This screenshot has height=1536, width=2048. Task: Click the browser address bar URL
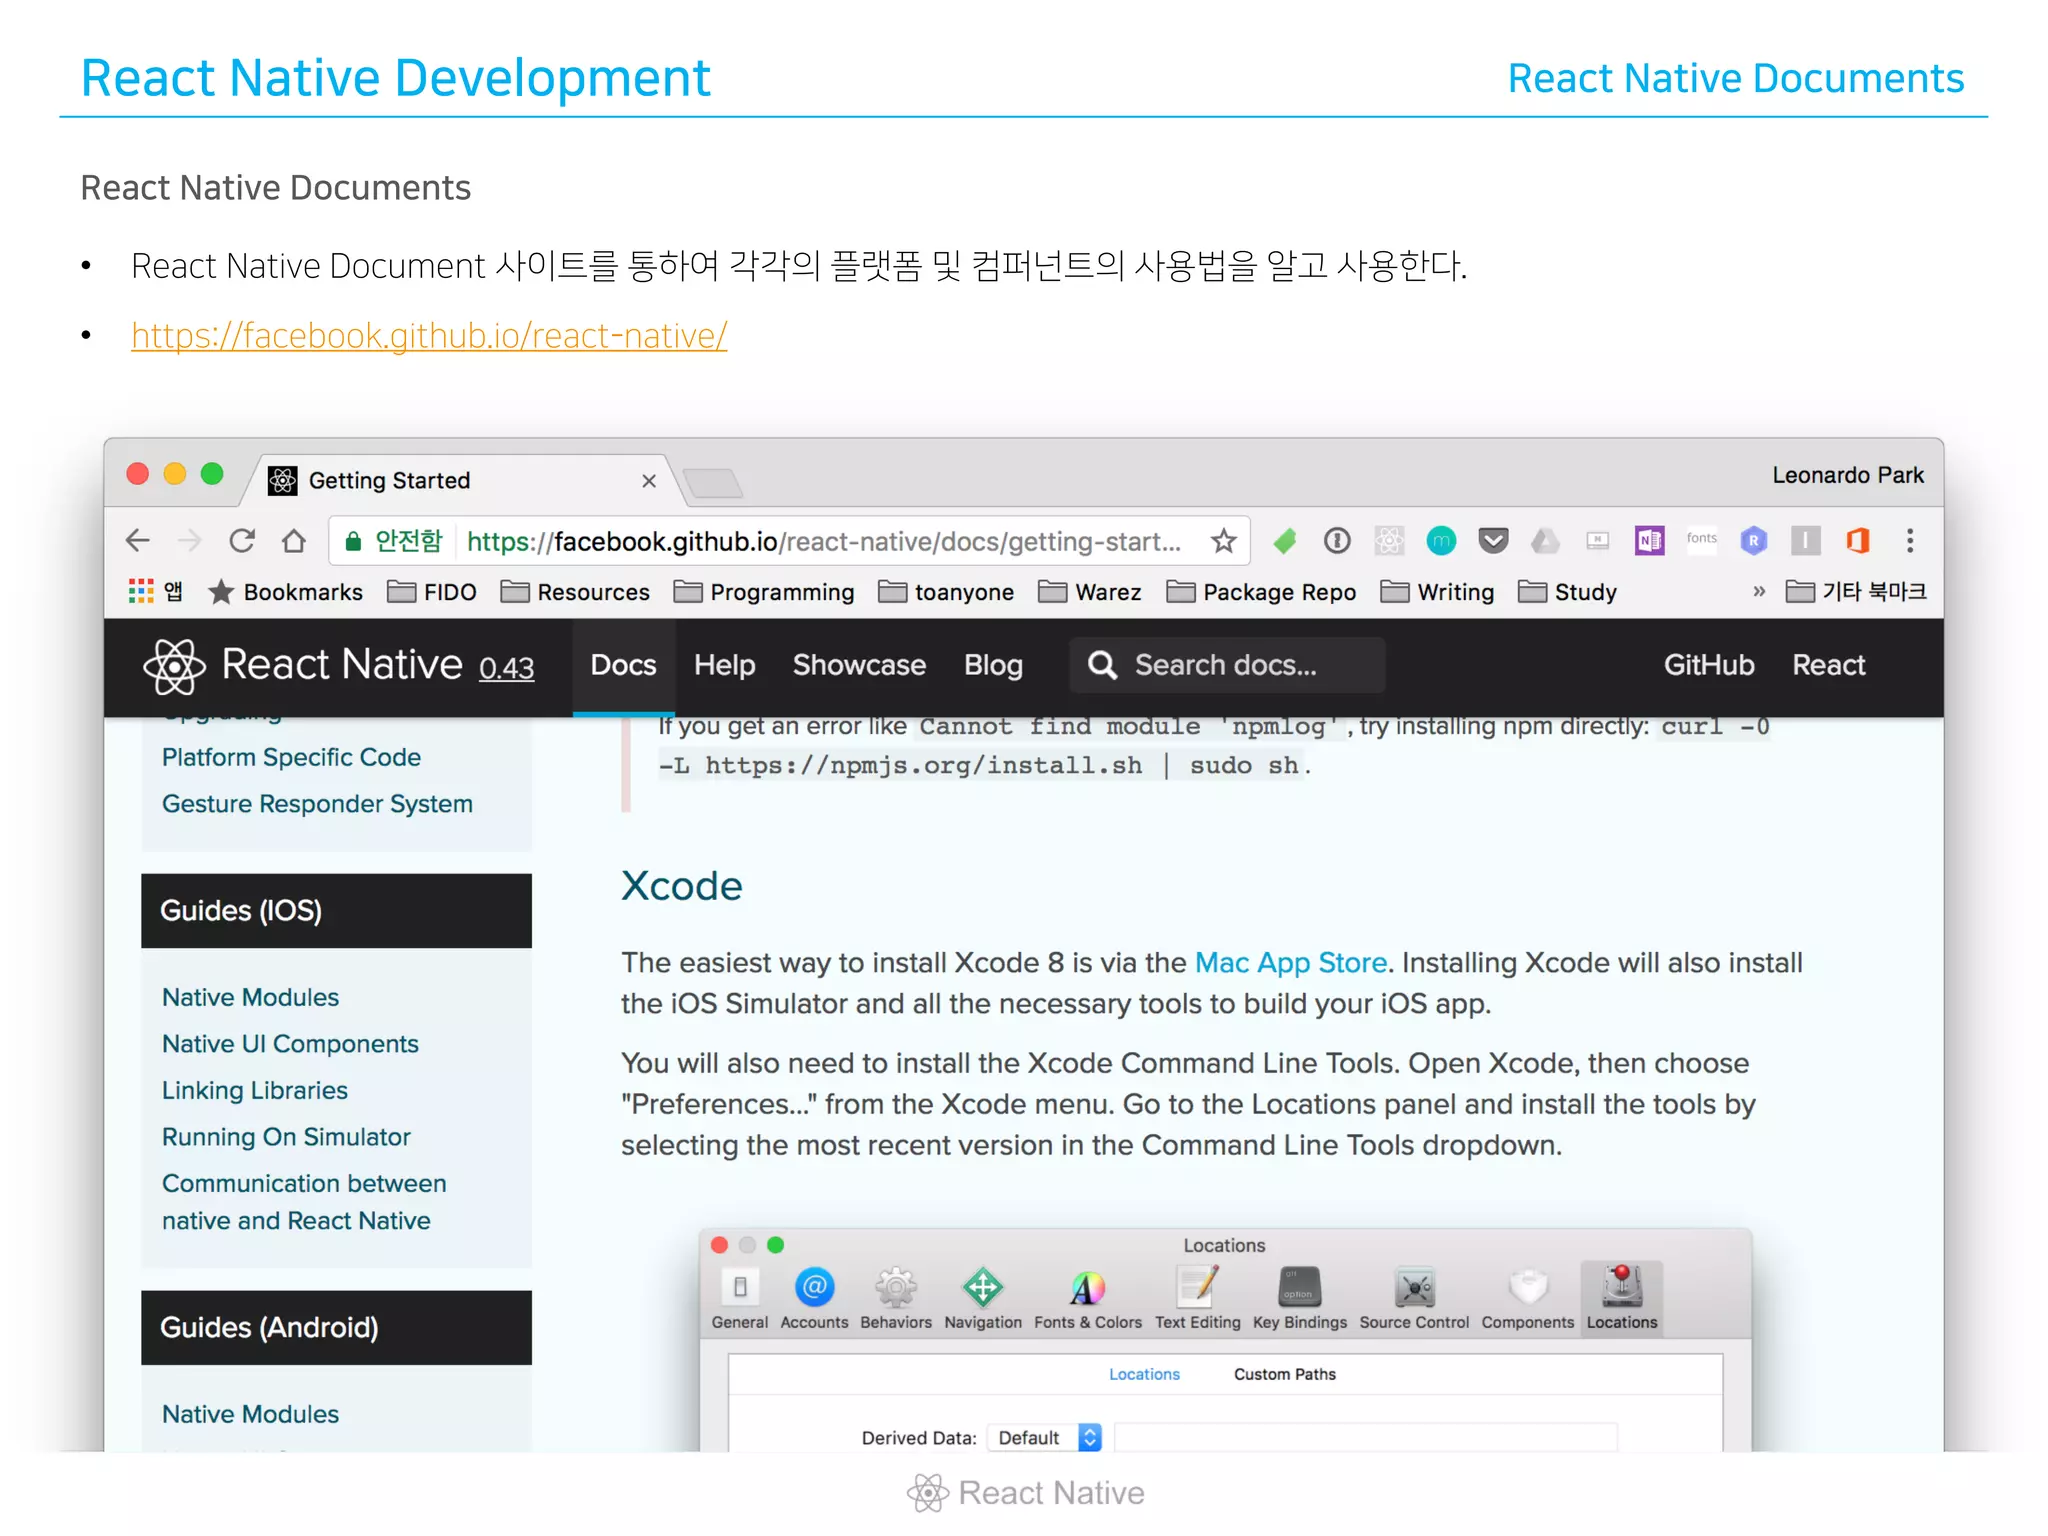[824, 542]
